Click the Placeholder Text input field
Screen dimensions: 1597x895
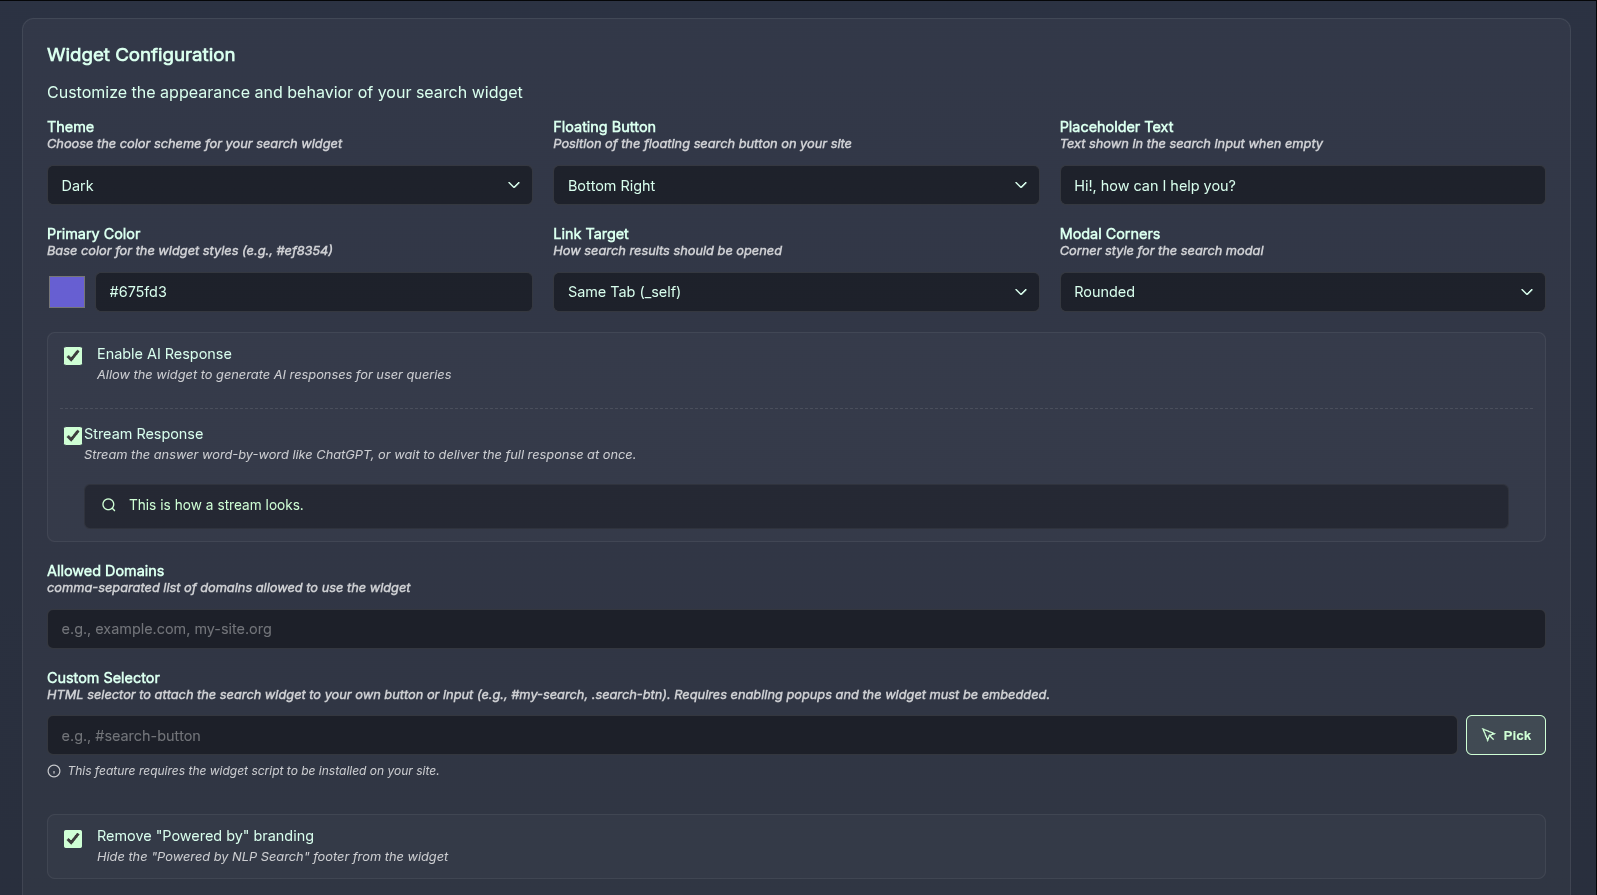(x=1302, y=185)
